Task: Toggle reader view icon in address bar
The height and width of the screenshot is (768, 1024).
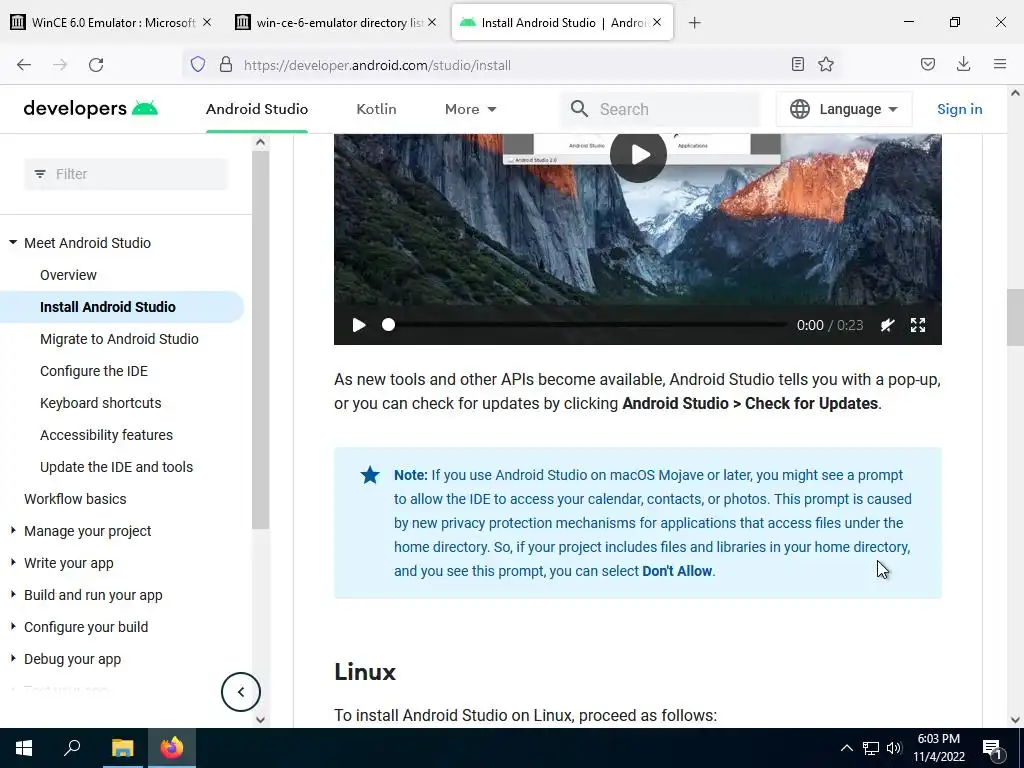Action: [x=797, y=64]
